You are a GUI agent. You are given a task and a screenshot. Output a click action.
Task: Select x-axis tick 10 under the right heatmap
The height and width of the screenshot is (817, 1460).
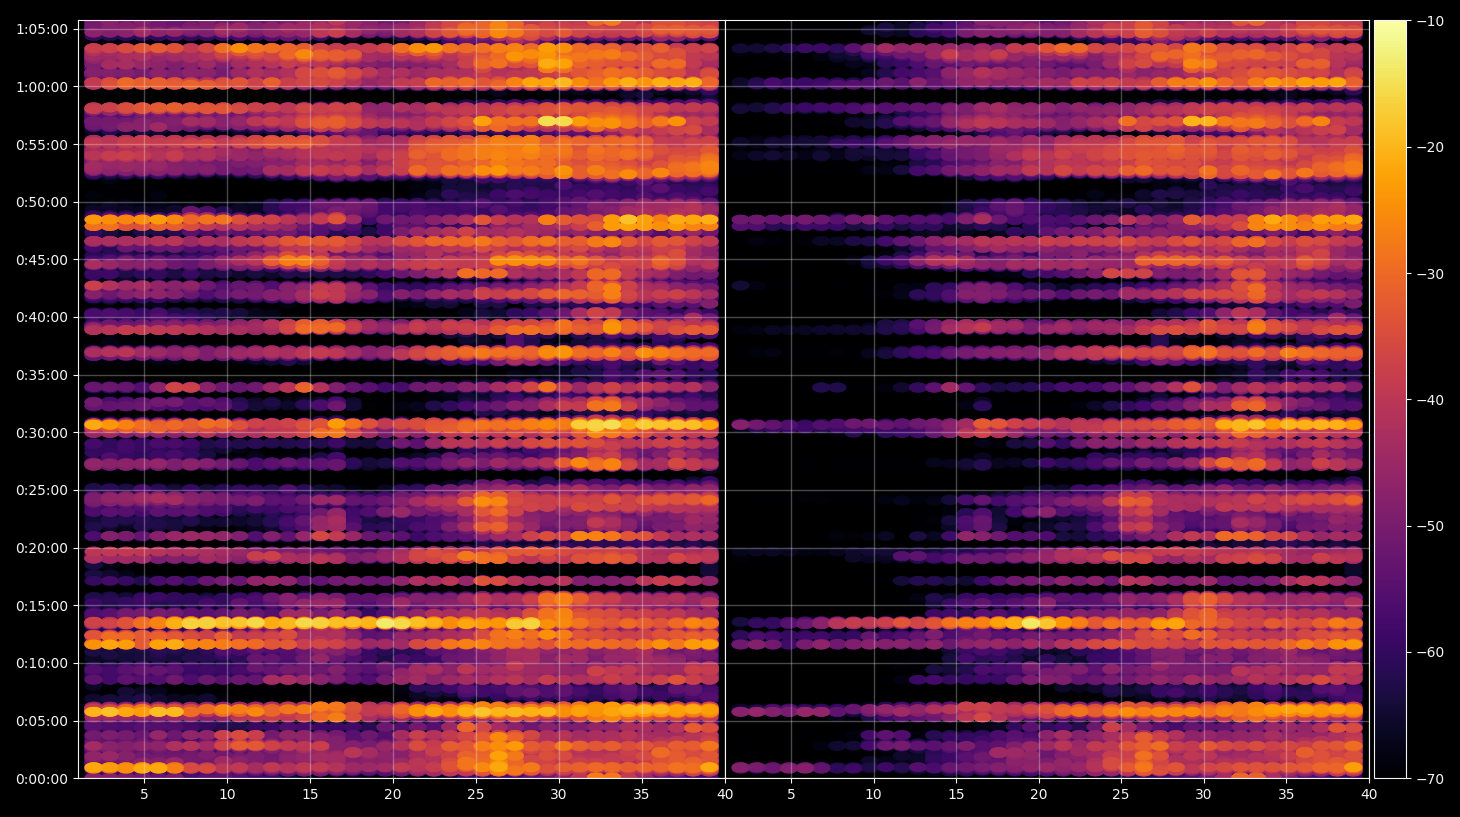(x=873, y=794)
